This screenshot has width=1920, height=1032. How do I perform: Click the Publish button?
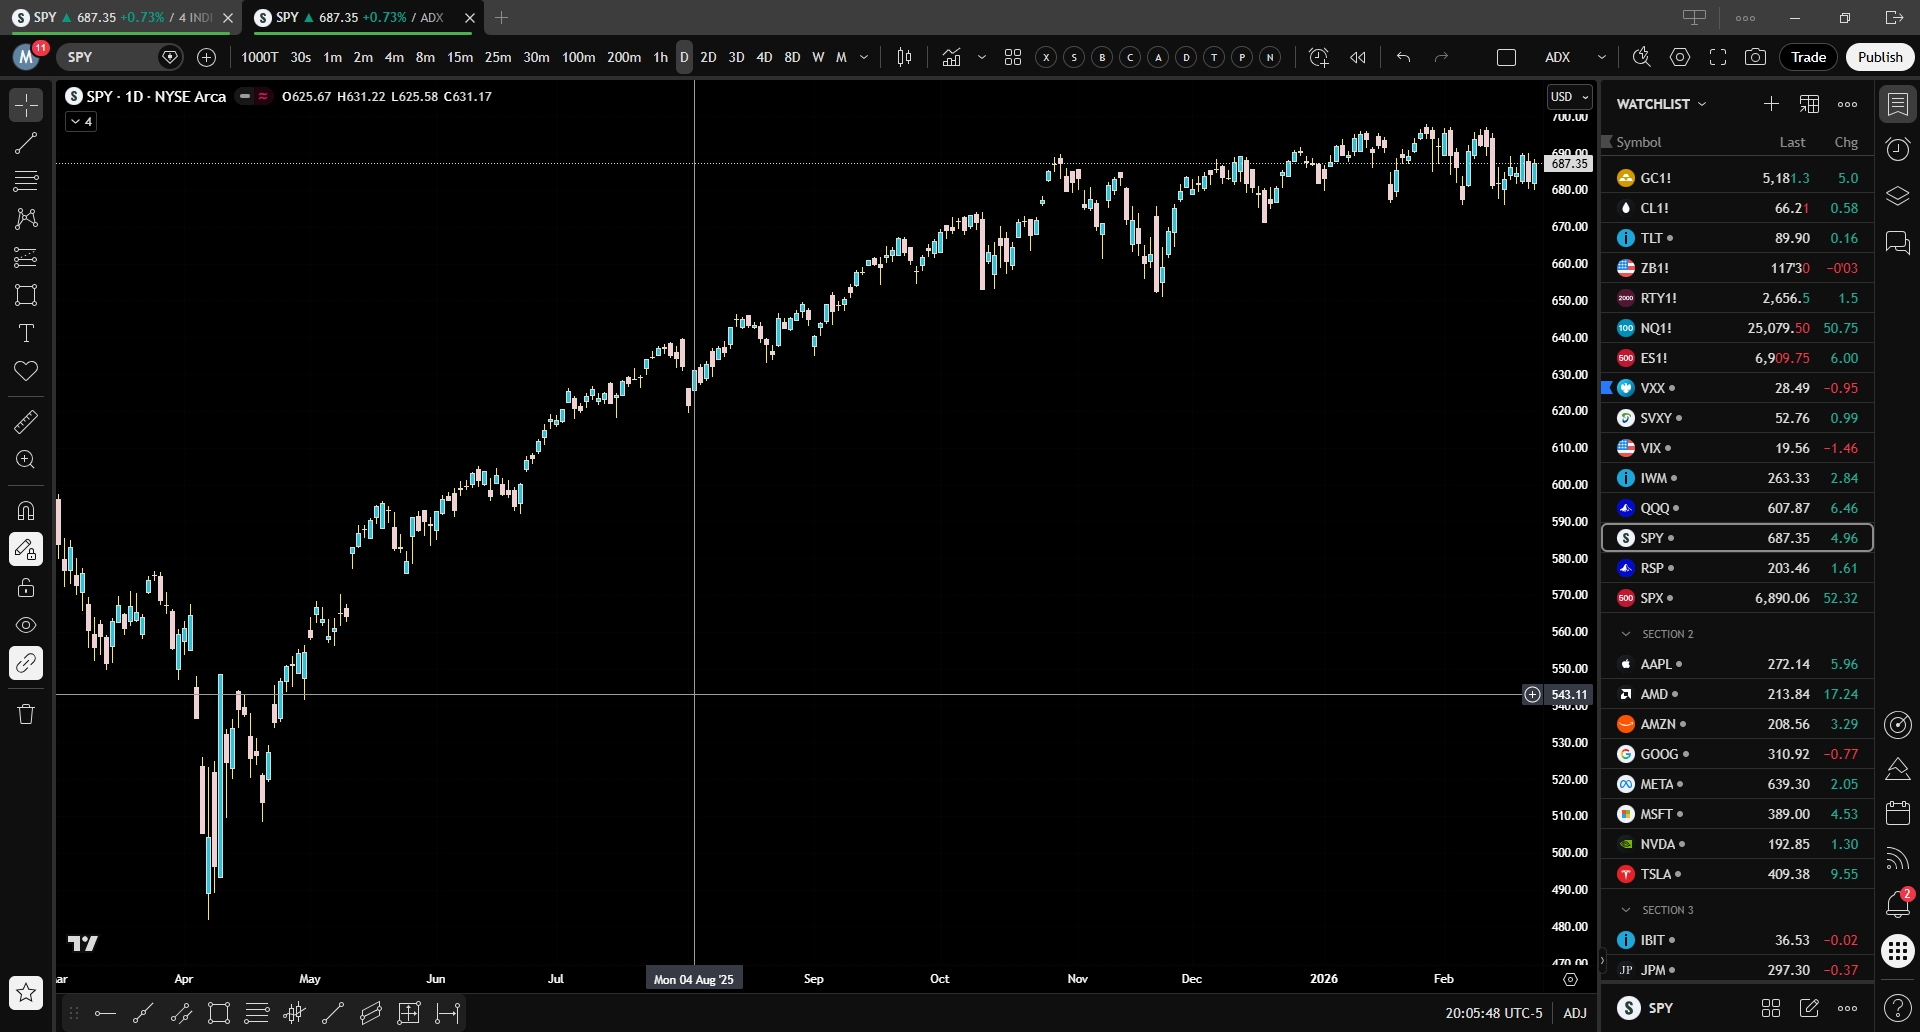pos(1880,57)
